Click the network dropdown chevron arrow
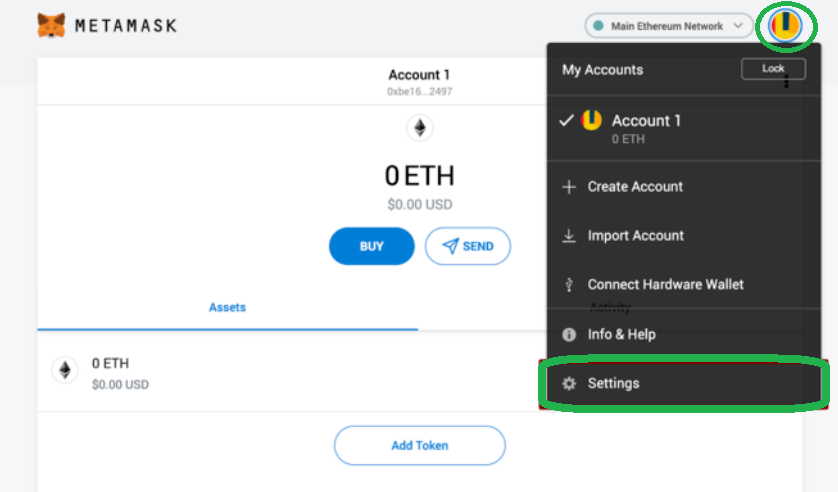The width and height of the screenshot is (838, 492). coord(738,26)
